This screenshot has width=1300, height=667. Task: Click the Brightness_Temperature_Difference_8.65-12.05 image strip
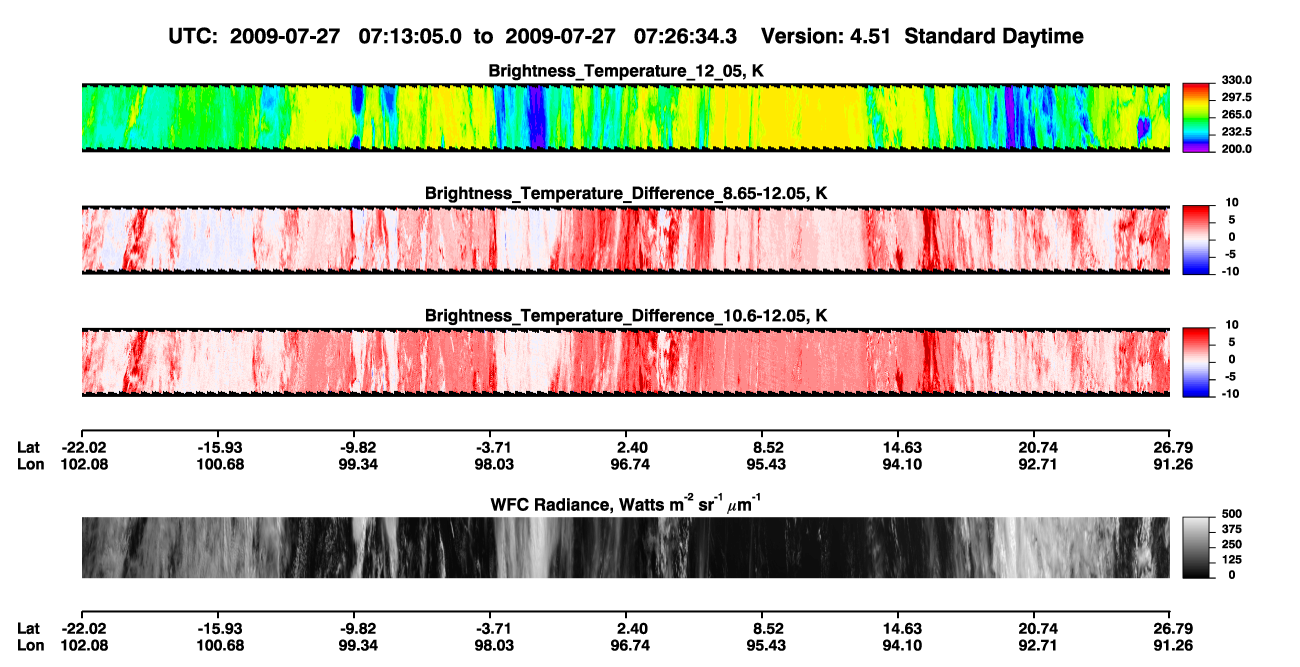click(625, 239)
